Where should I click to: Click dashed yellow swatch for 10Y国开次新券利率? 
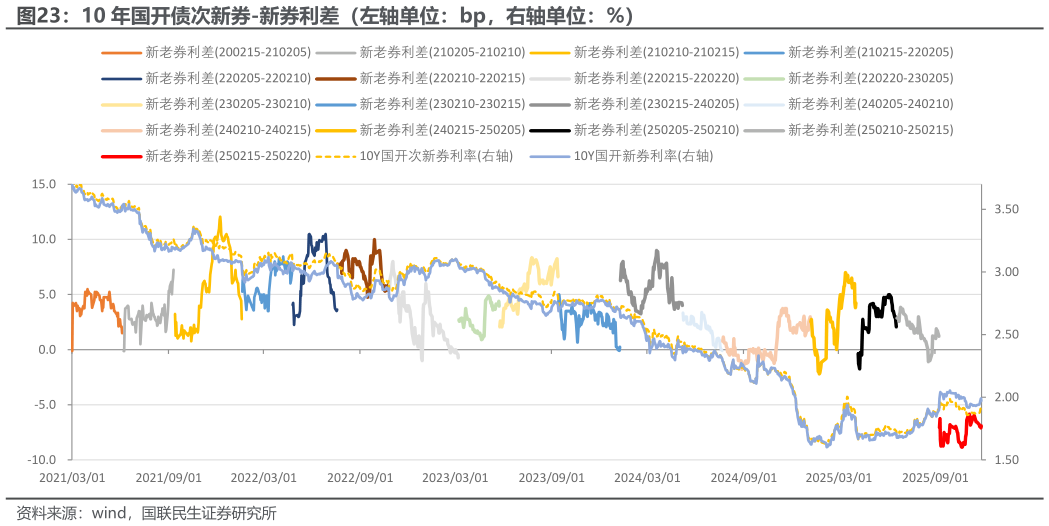click(x=335, y=157)
